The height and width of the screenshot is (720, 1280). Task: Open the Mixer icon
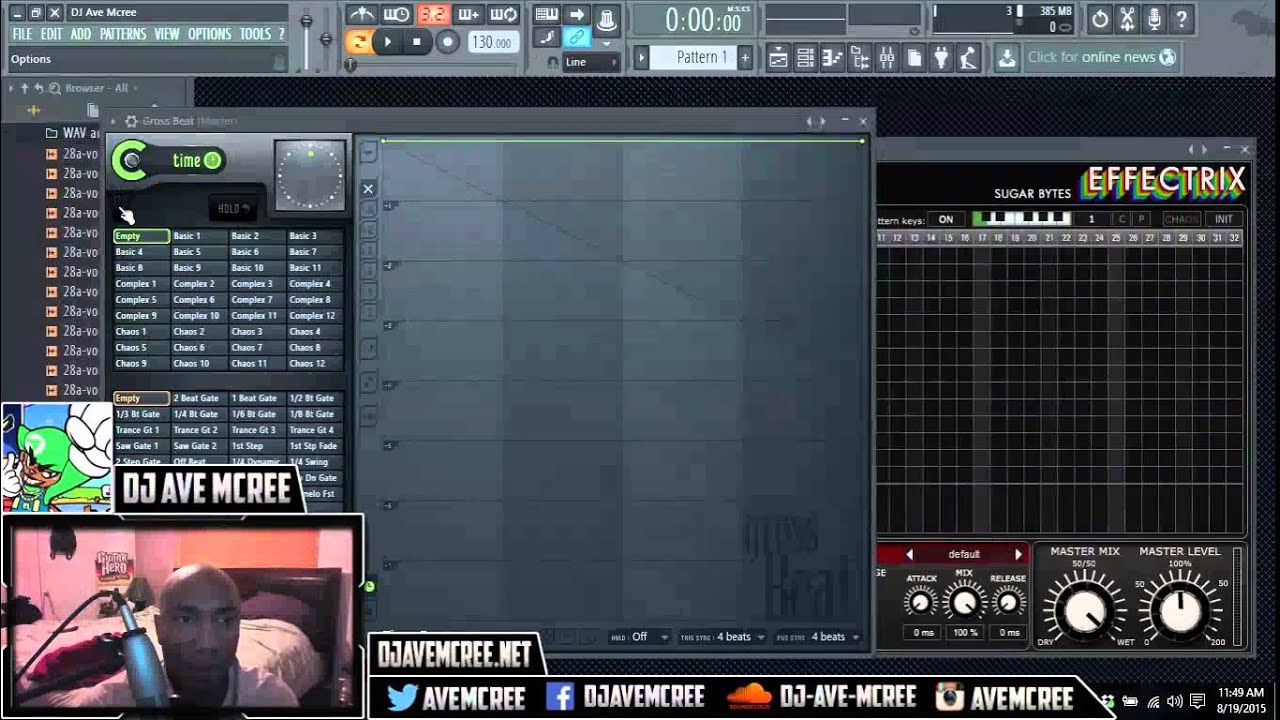[x=886, y=59]
